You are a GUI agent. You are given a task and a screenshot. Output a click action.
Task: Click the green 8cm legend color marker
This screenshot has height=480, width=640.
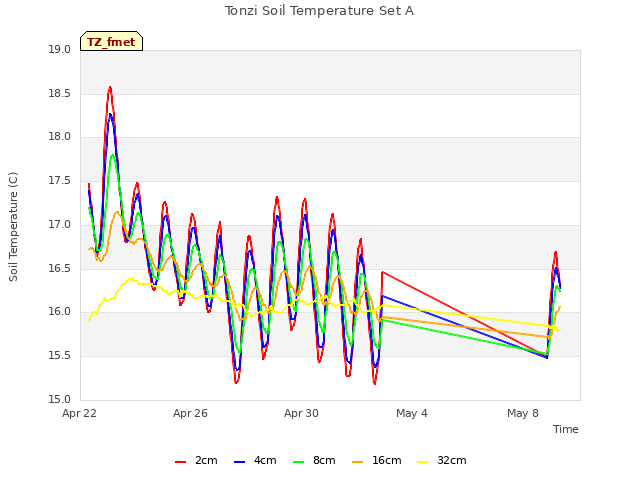[x=299, y=462]
